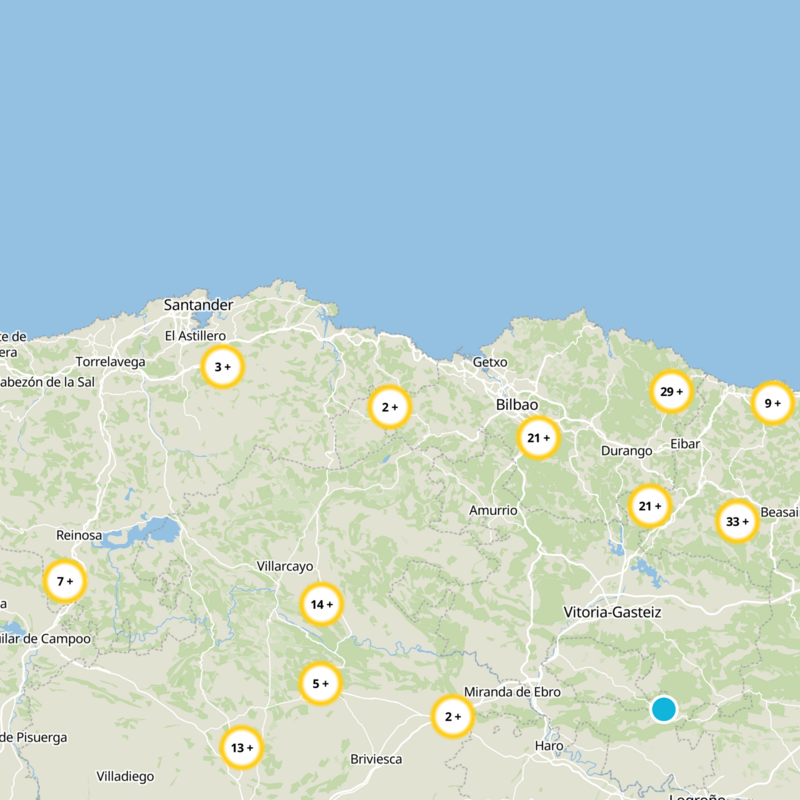Open the 29+ cluster marker
The width and height of the screenshot is (800, 800).
[x=672, y=391]
